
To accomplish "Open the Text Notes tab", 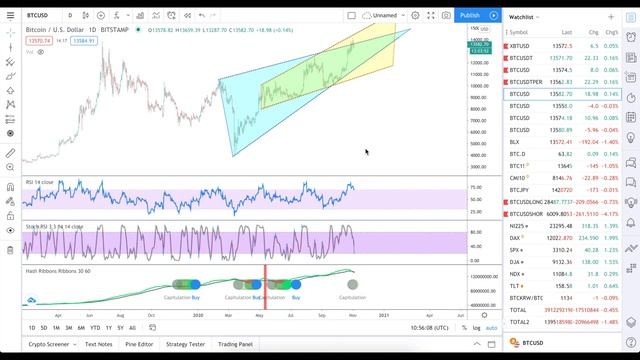I will pos(98,344).
